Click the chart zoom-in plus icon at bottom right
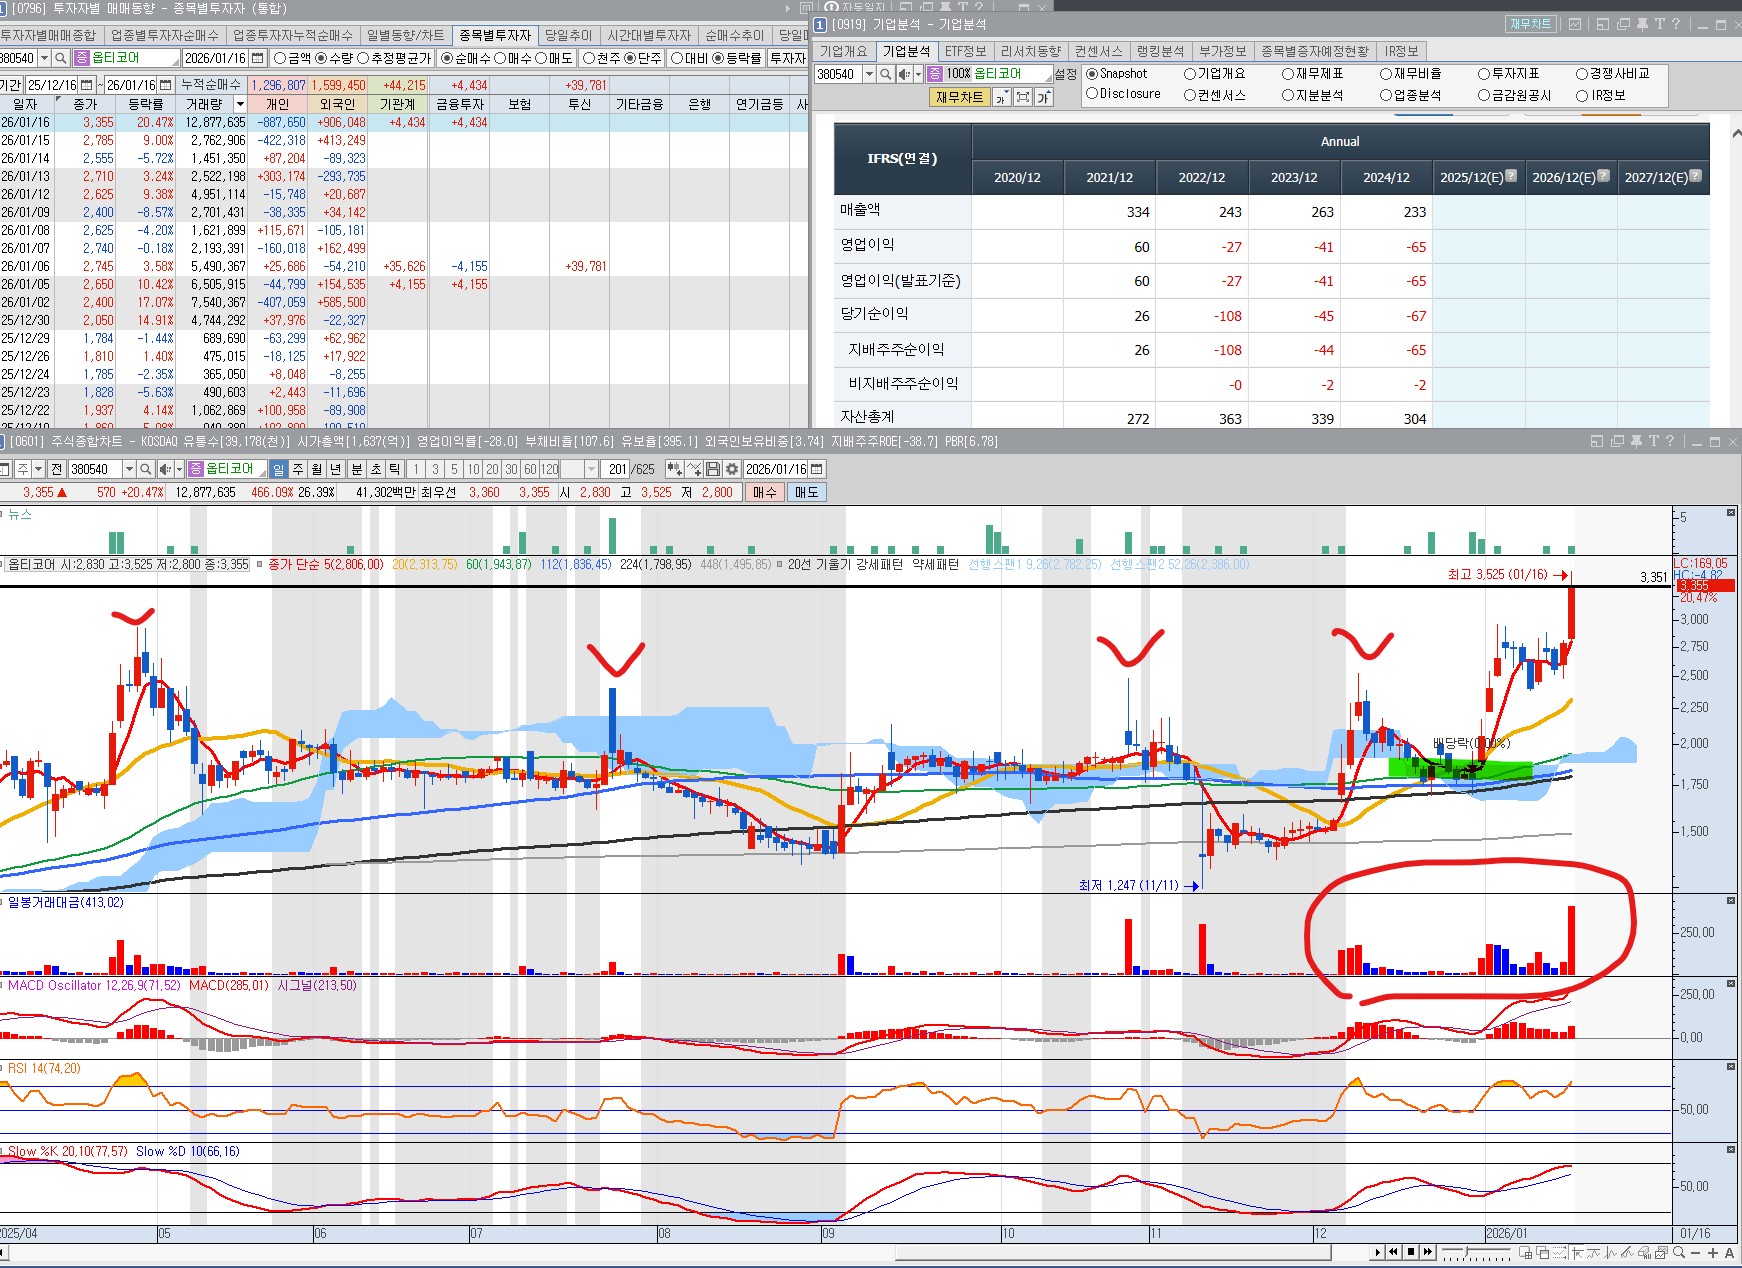Image resolution: width=1742 pixels, height=1268 pixels. (x=1712, y=1252)
